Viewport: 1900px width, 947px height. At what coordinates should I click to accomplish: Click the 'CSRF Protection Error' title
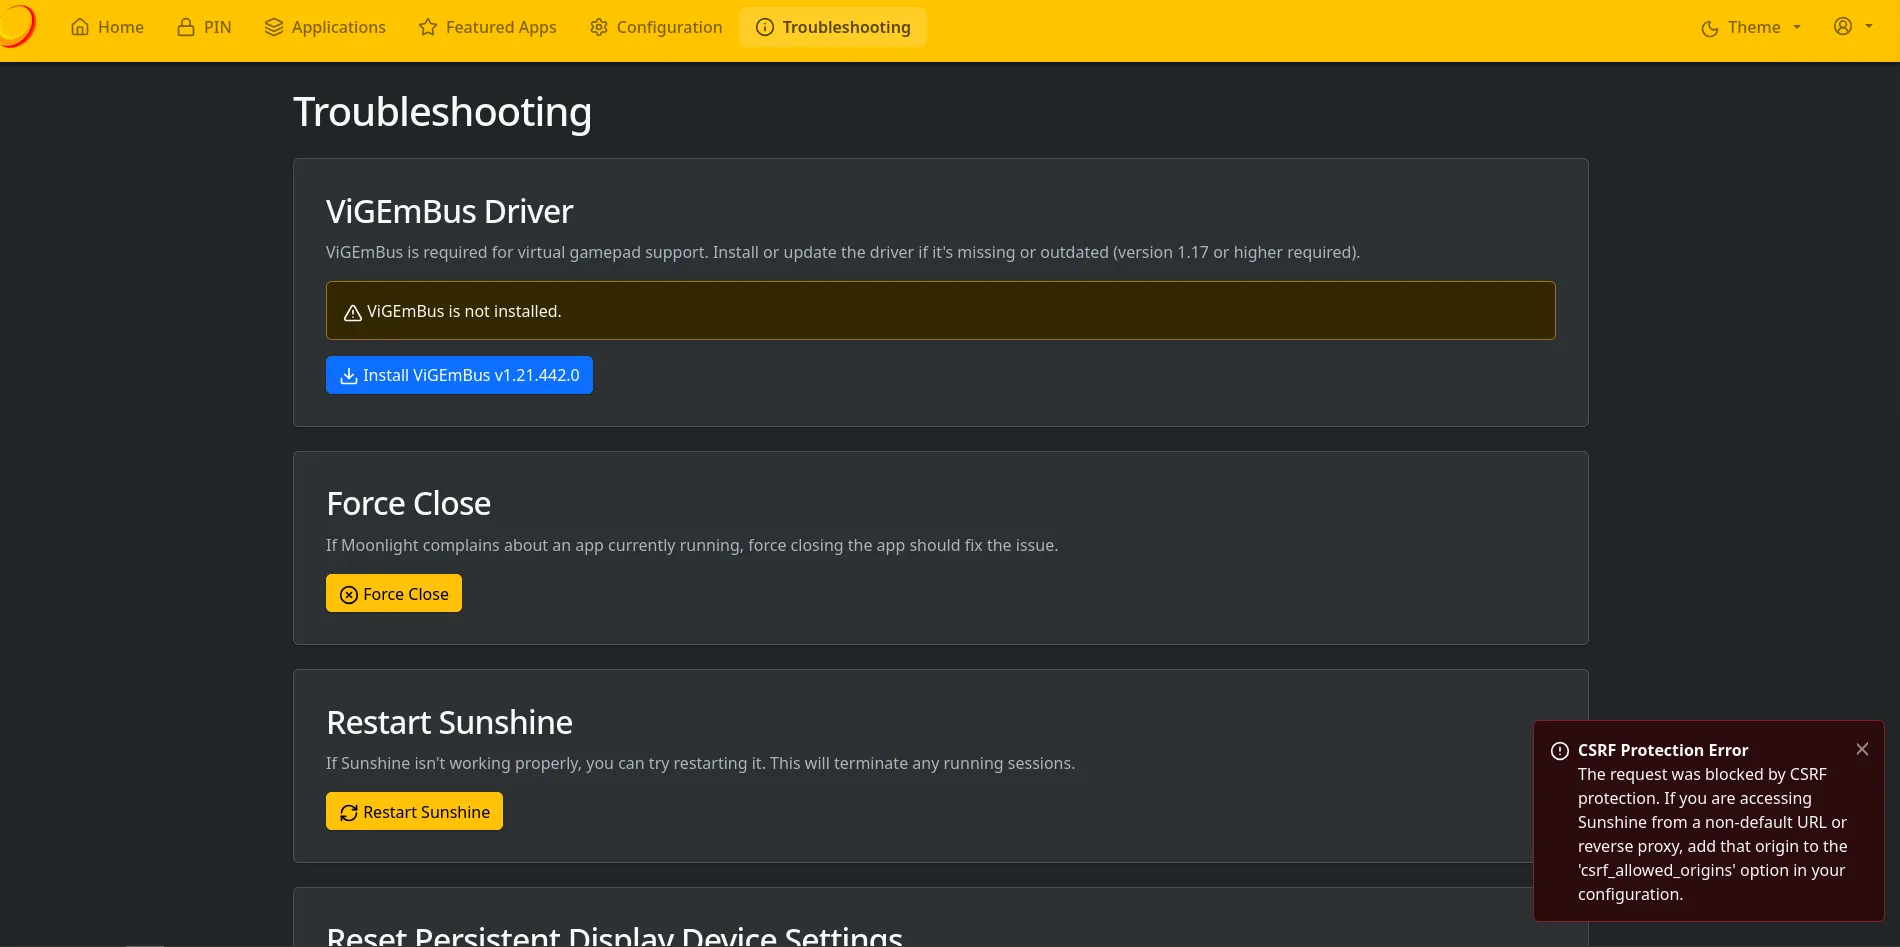[1663, 750]
